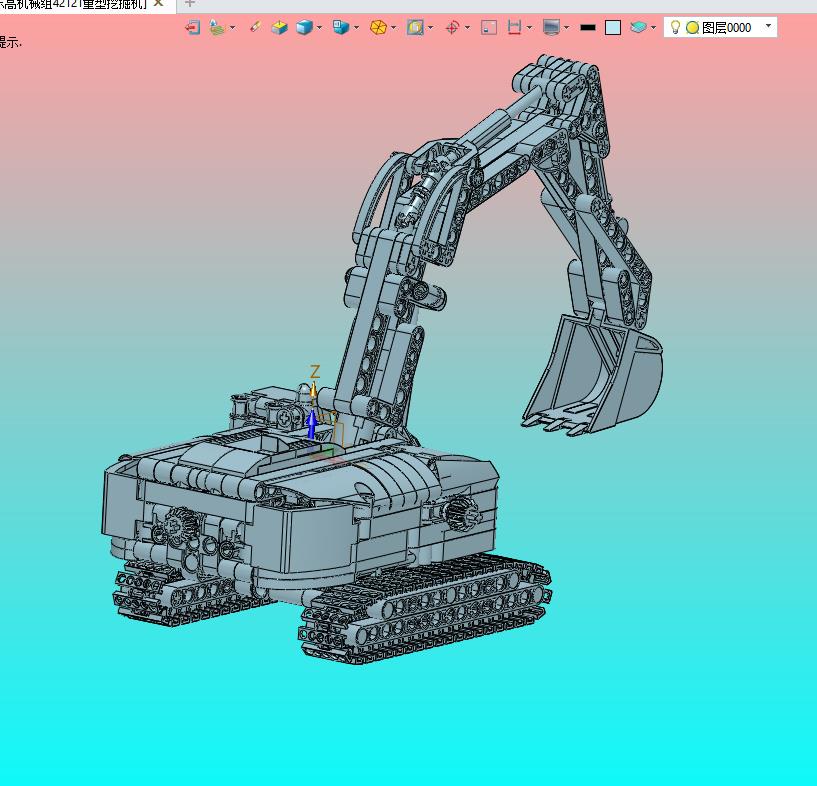Screen dimensions: 817x786
Task: Click the stacked layers icon
Action: point(639,28)
